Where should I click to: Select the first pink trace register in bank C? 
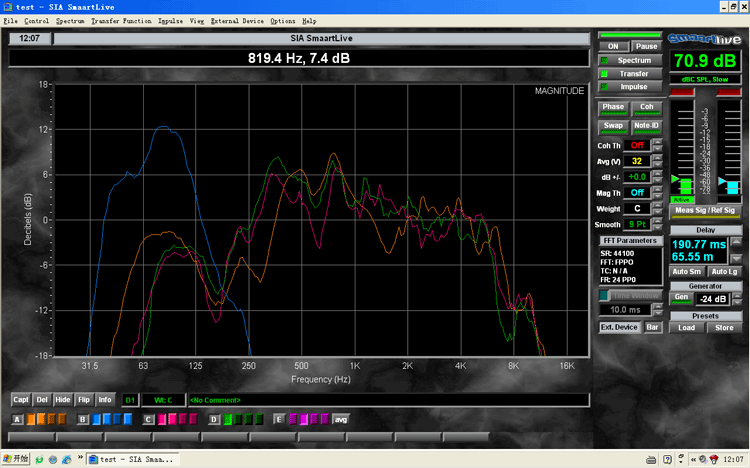pos(162,420)
